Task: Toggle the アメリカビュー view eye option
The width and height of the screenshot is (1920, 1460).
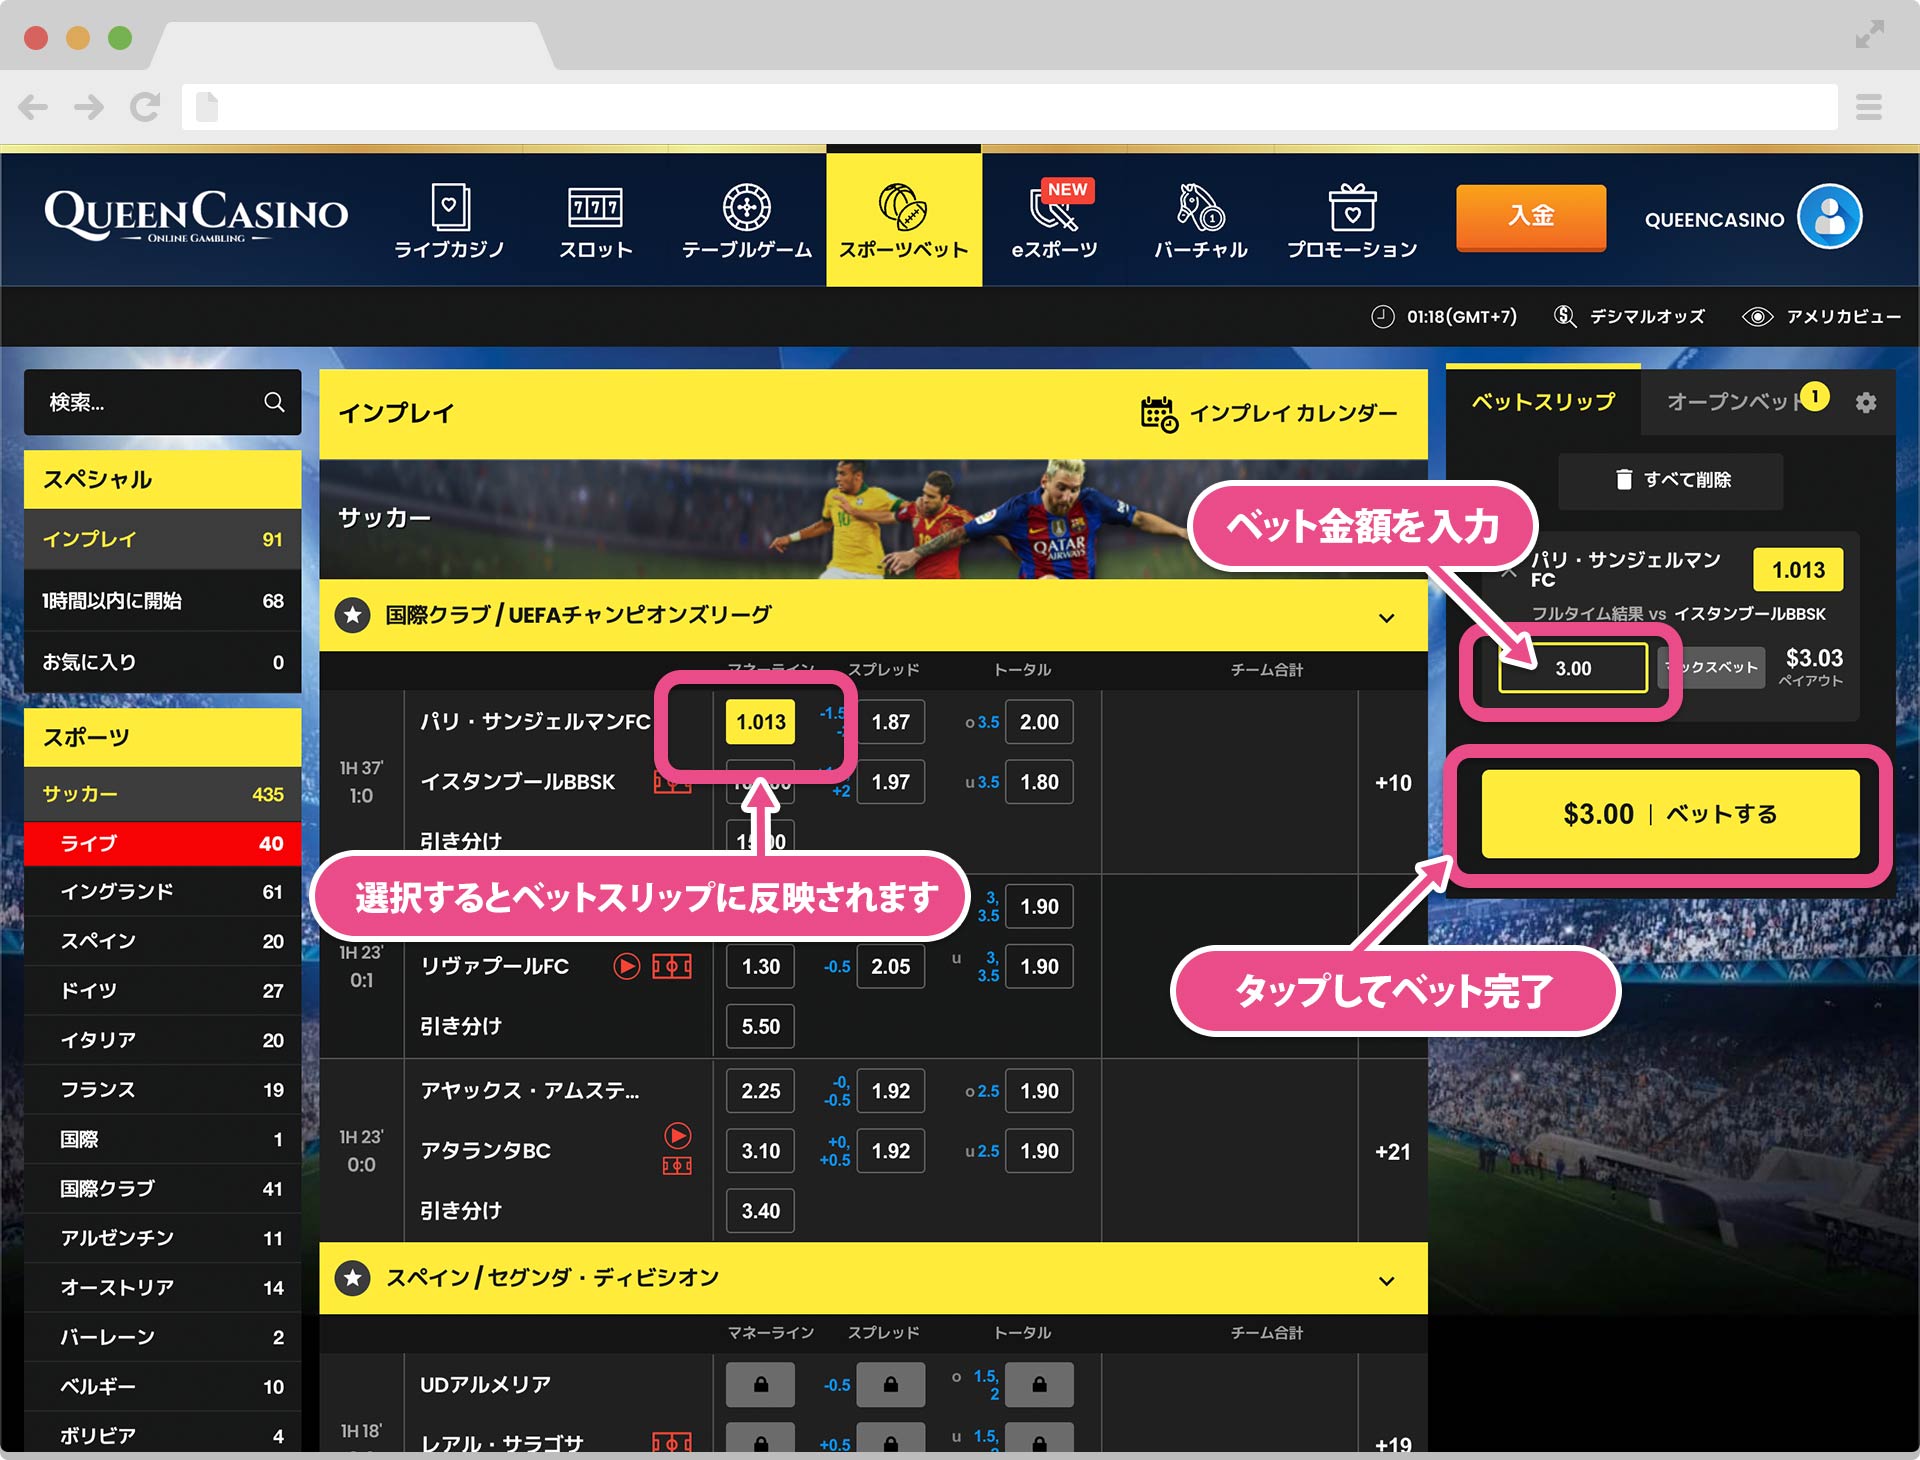Action: [x=1821, y=317]
